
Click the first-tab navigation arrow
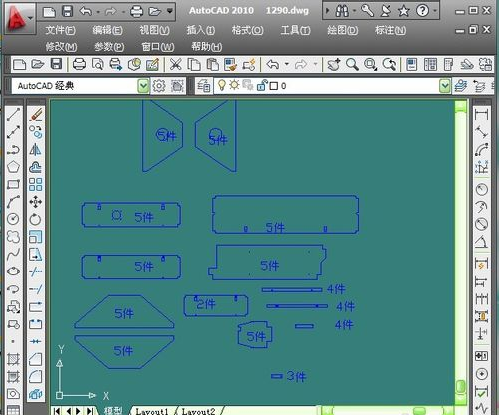tap(57, 411)
